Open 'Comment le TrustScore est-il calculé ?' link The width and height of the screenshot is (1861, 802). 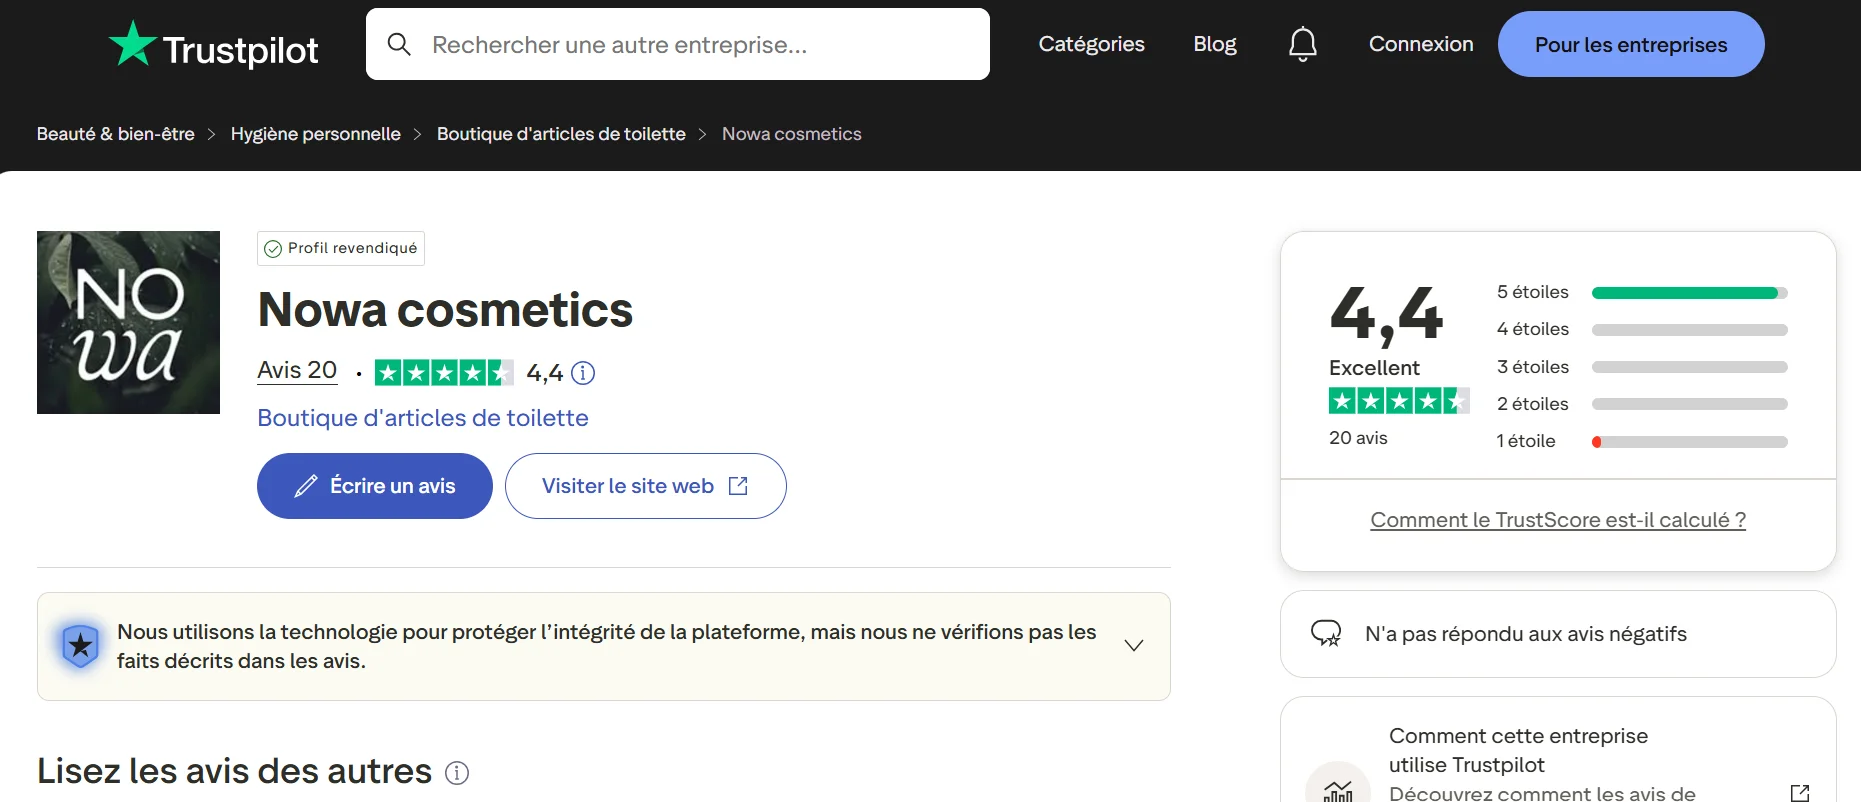pos(1558,520)
